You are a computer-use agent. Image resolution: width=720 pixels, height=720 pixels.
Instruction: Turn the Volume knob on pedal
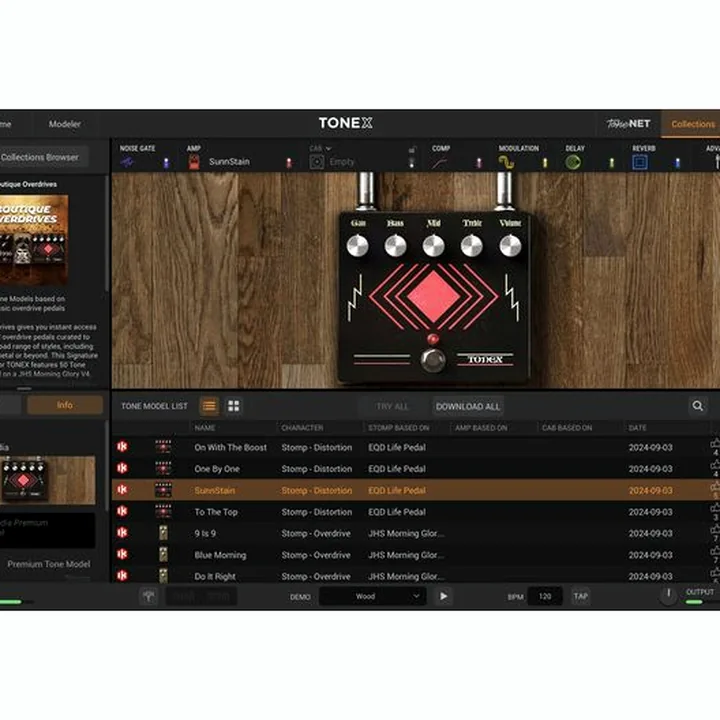[510, 246]
